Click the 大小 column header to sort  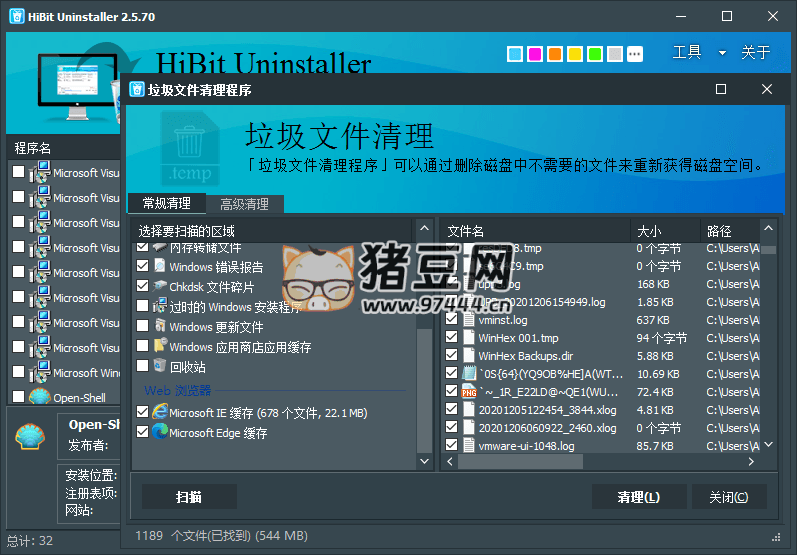click(649, 231)
